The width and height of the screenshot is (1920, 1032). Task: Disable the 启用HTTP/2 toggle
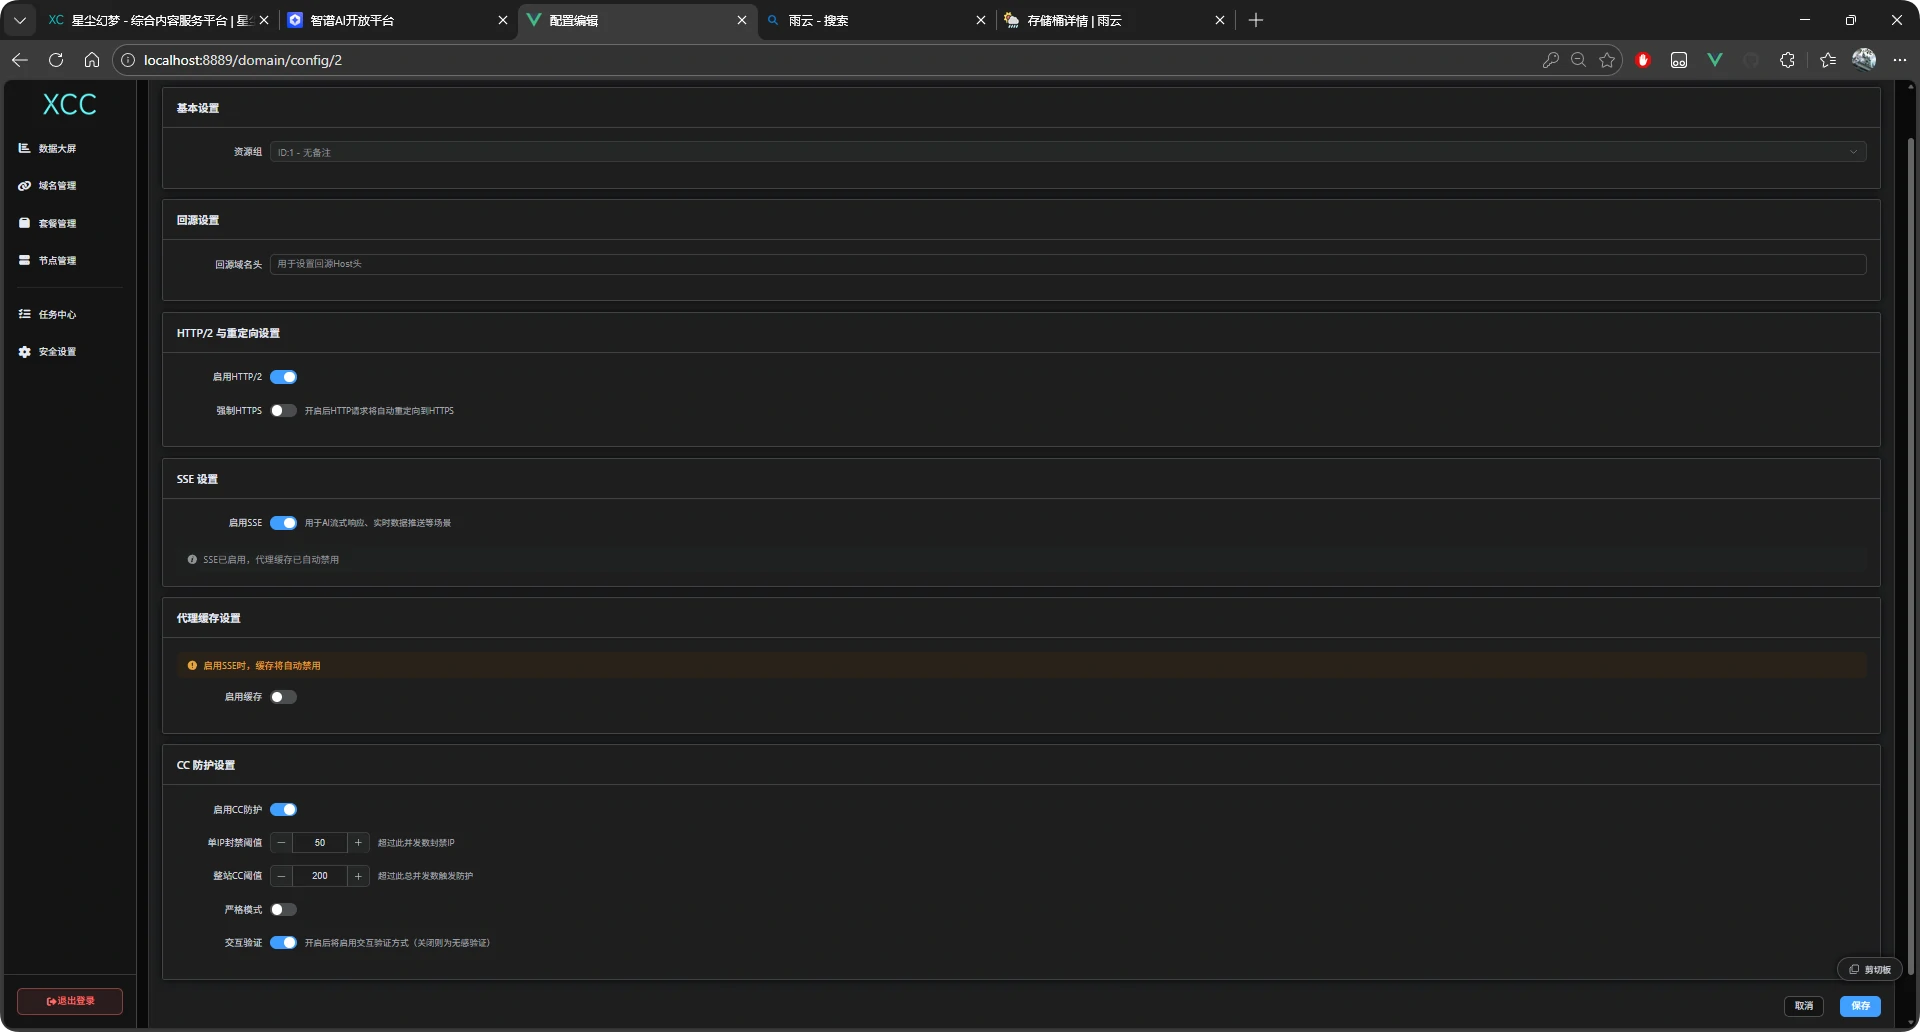coord(284,377)
